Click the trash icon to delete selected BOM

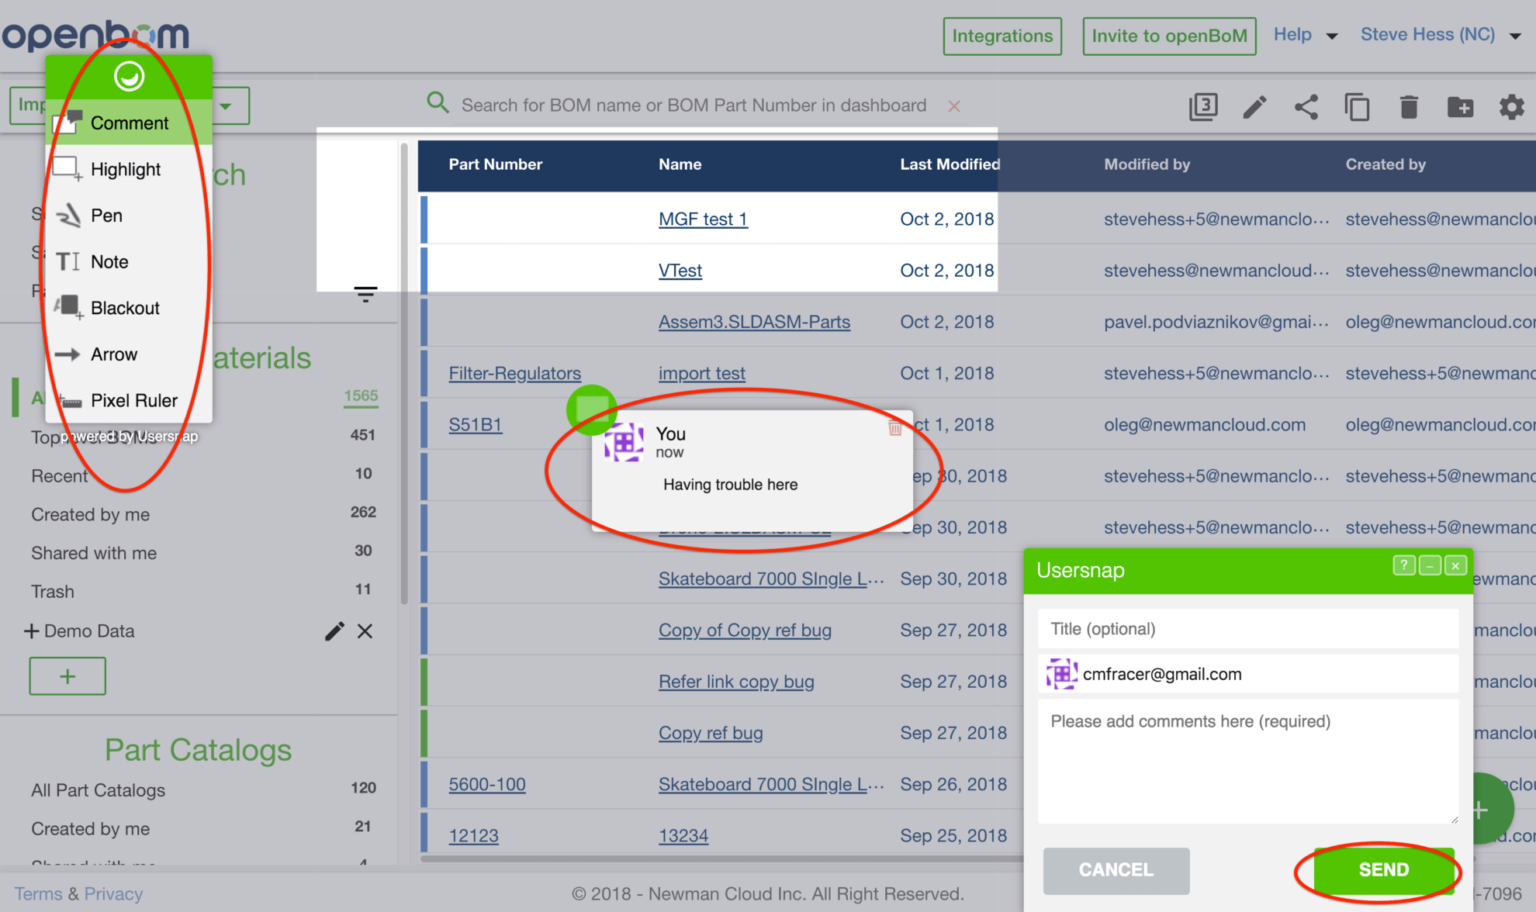pos(1409,107)
